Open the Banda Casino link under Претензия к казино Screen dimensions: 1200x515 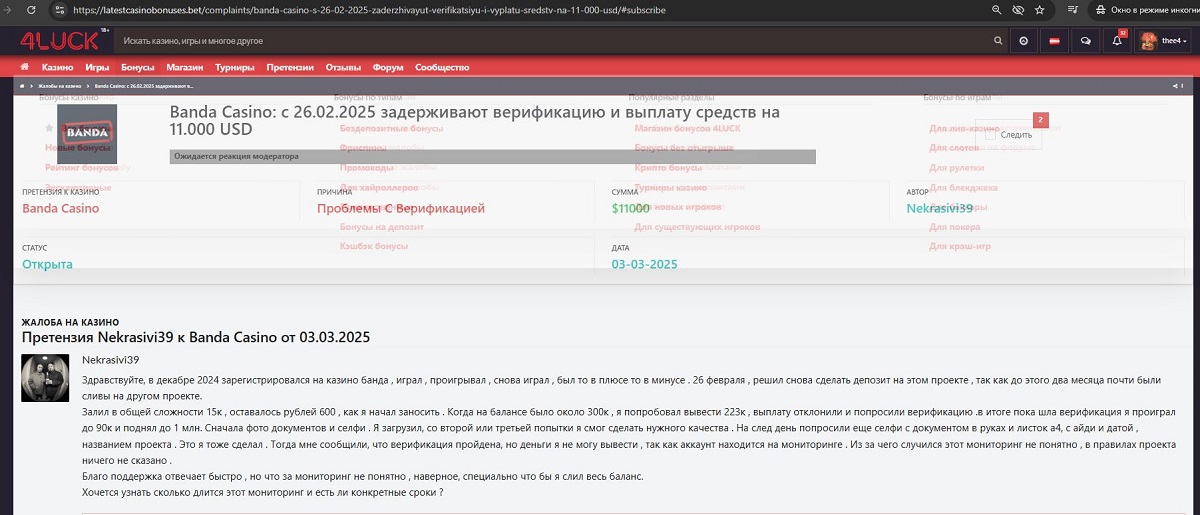[61, 208]
